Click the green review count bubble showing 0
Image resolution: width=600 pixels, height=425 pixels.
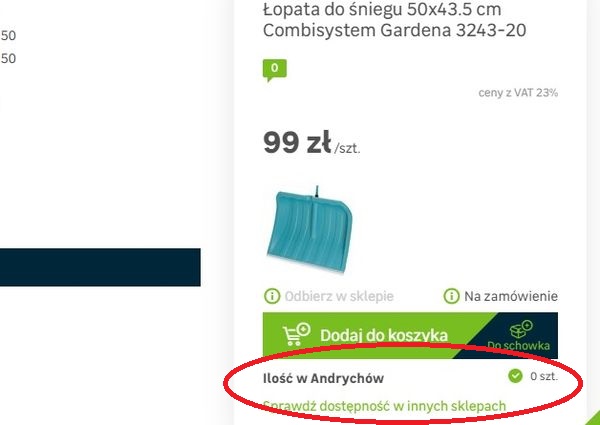pyautogui.click(x=274, y=70)
